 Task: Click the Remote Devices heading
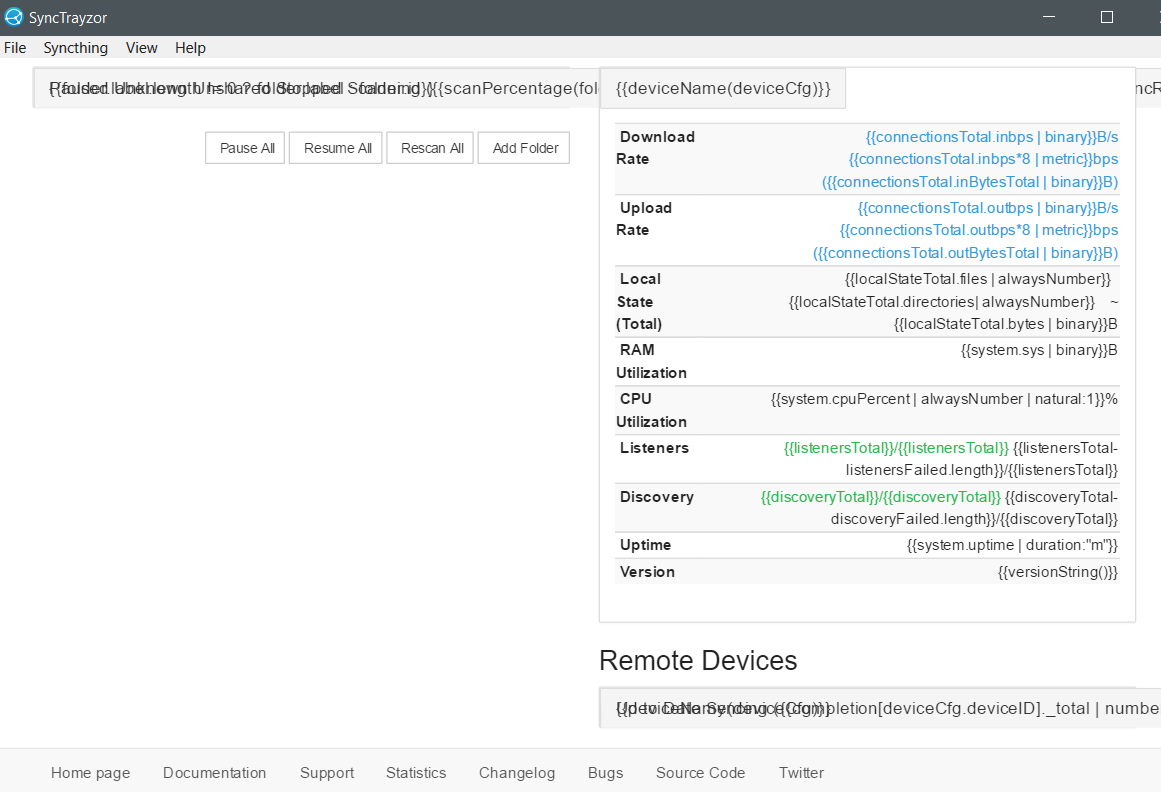[x=698, y=660]
